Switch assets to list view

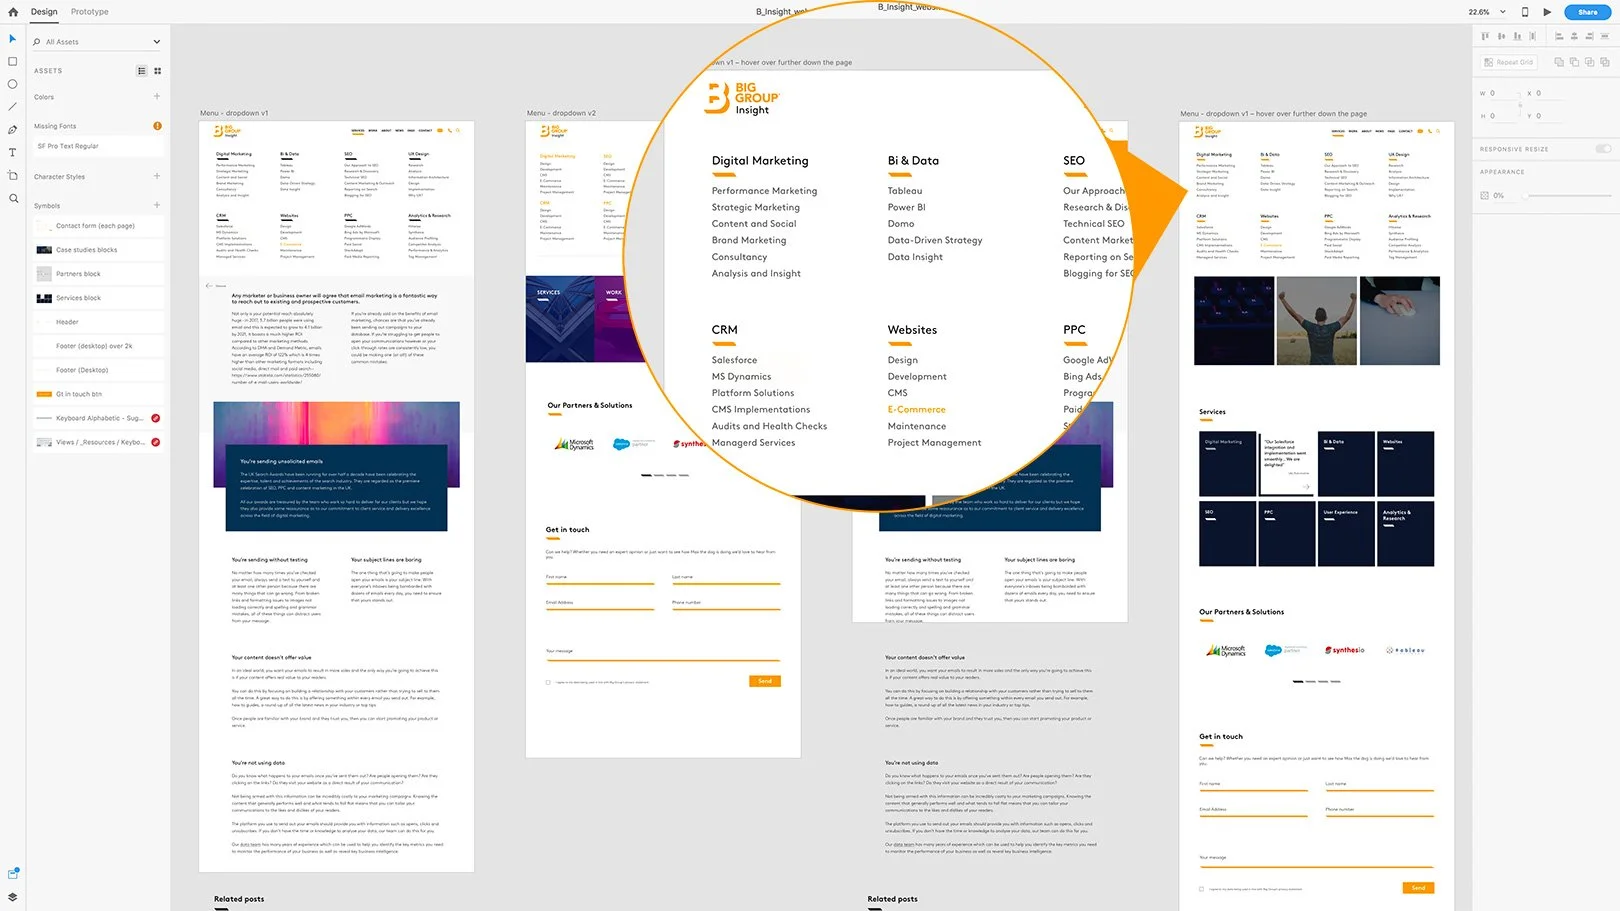[141, 71]
